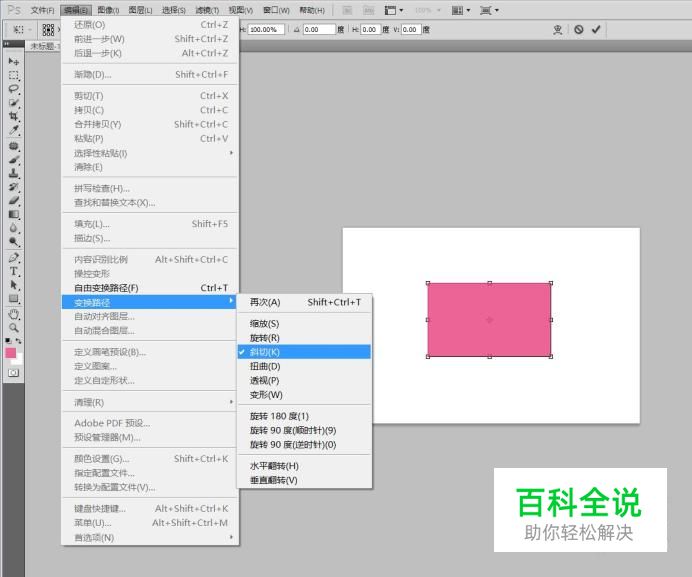
Task: Toggle Quick Mask mode below color swatches
Action: [14, 372]
